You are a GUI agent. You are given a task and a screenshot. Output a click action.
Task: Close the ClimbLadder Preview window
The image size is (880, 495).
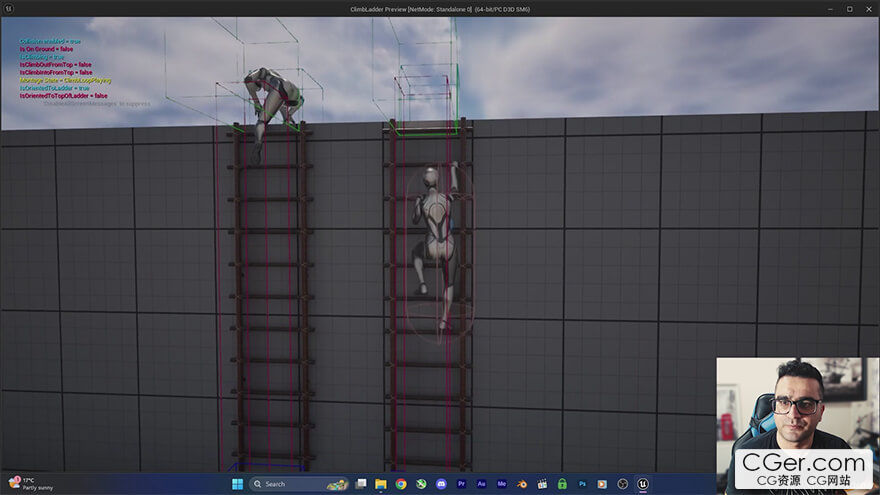tap(869, 8)
